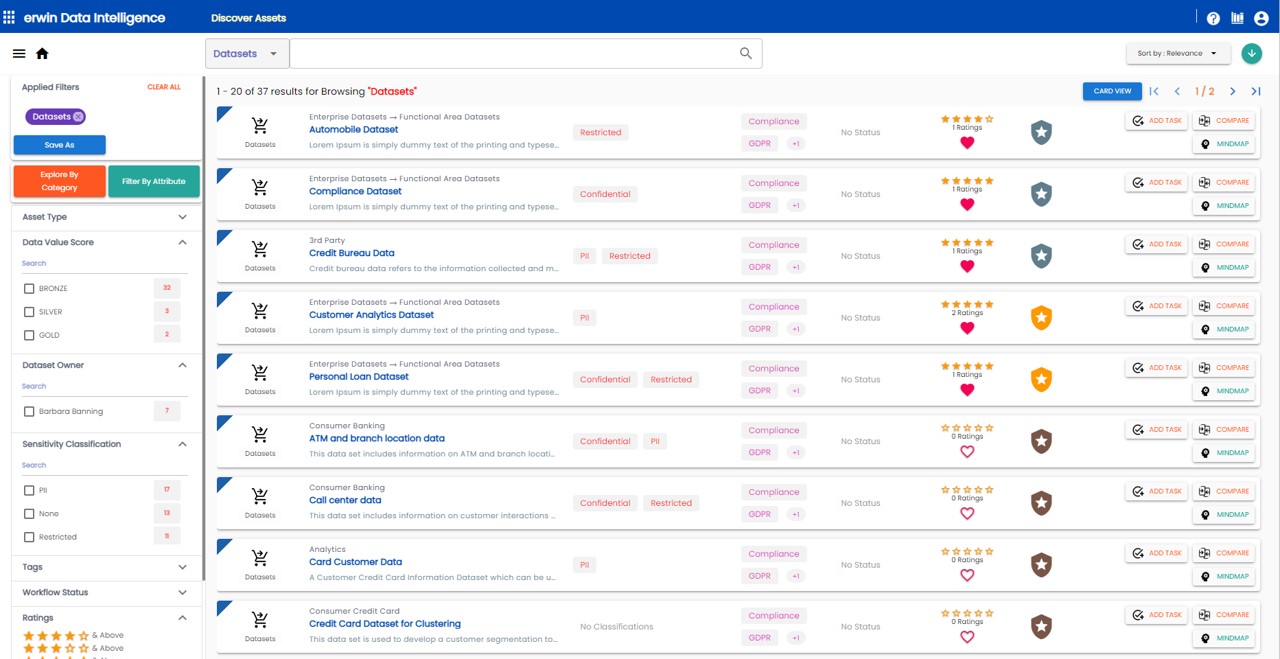This screenshot has width=1280, height=659.
Task: Open the Help icon in the top bar
Action: point(1213,16)
